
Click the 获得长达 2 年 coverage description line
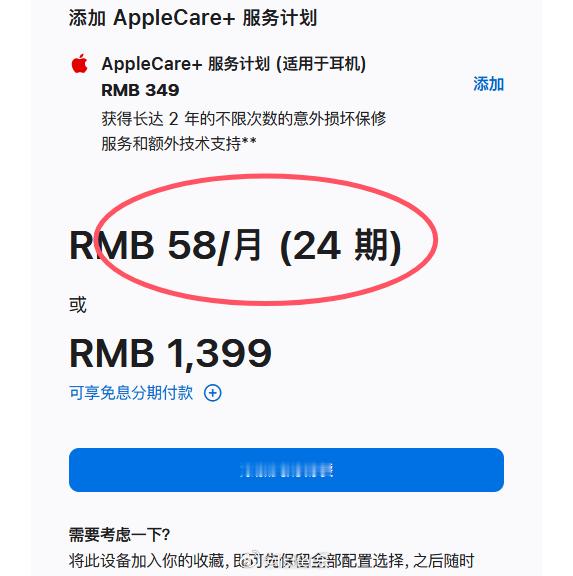pos(244,119)
